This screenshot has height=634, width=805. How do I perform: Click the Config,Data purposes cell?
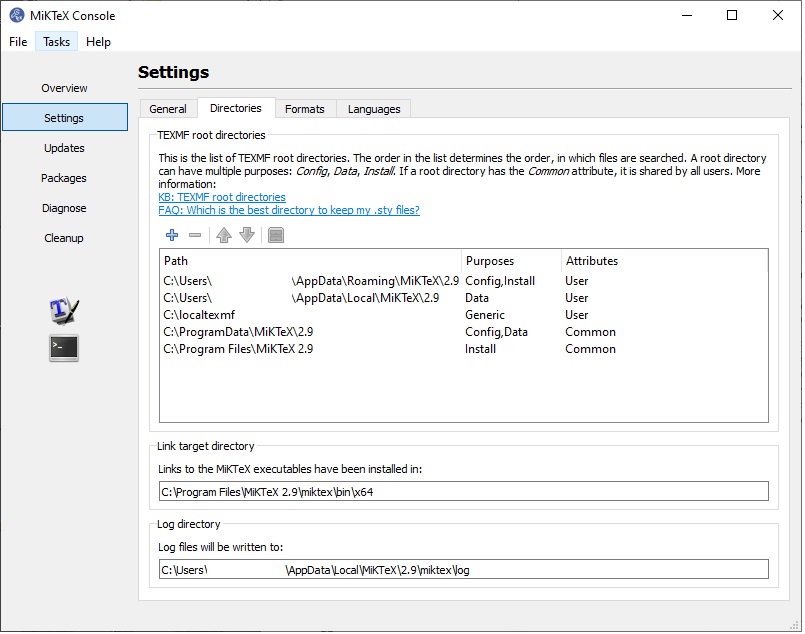[x=496, y=332]
